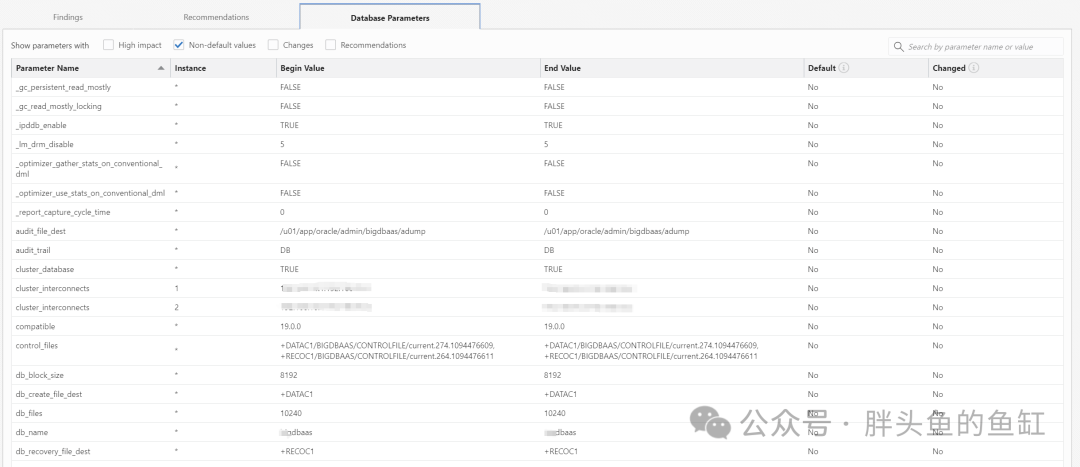Select _optimizer_use_stats_on_conventional_dml parameter
The image size is (1080, 467).
pos(90,193)
